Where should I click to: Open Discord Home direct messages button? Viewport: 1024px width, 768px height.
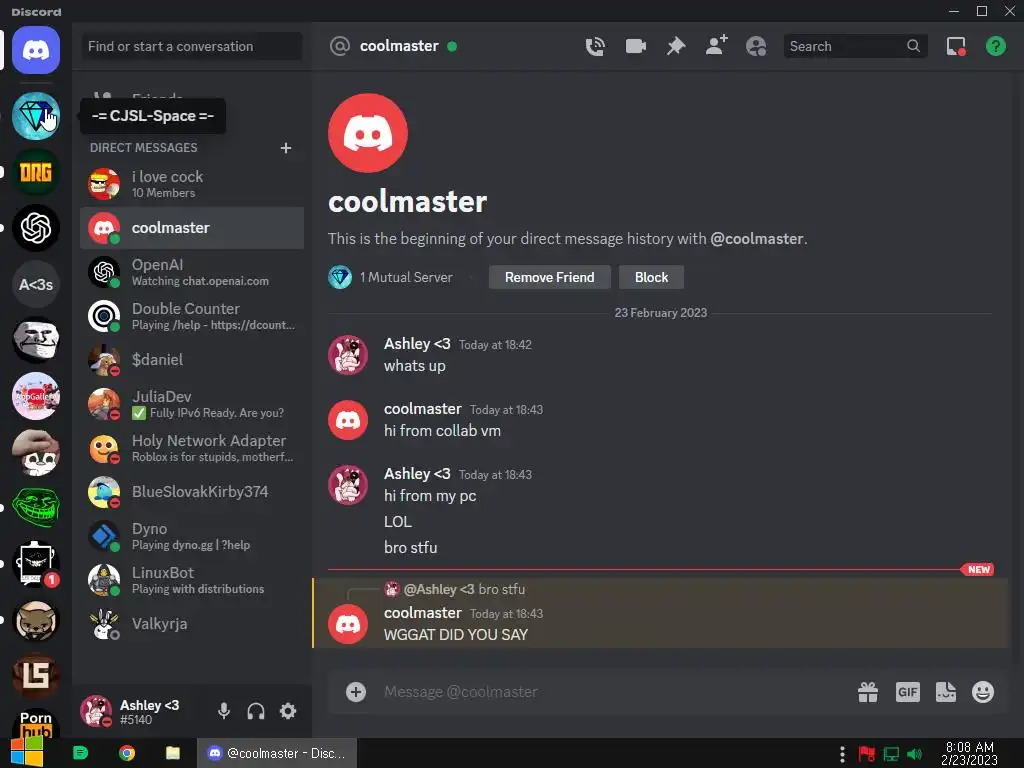click(36, 50)
